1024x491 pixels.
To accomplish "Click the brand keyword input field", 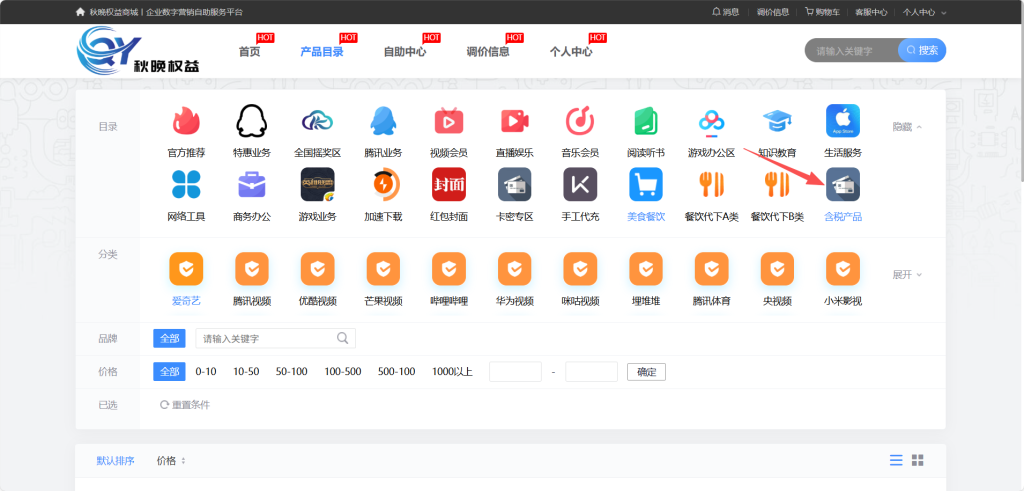I will coord(268,338).
